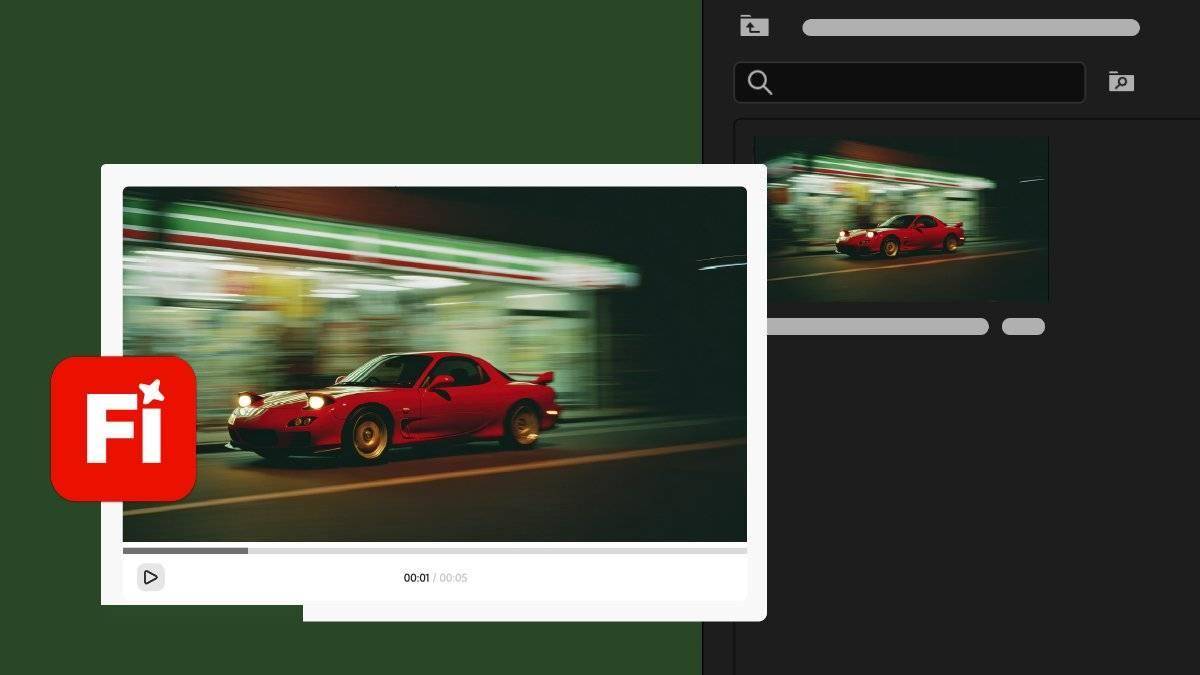
Task: Click the gray path bar at panel top
Action: [970, 28]
